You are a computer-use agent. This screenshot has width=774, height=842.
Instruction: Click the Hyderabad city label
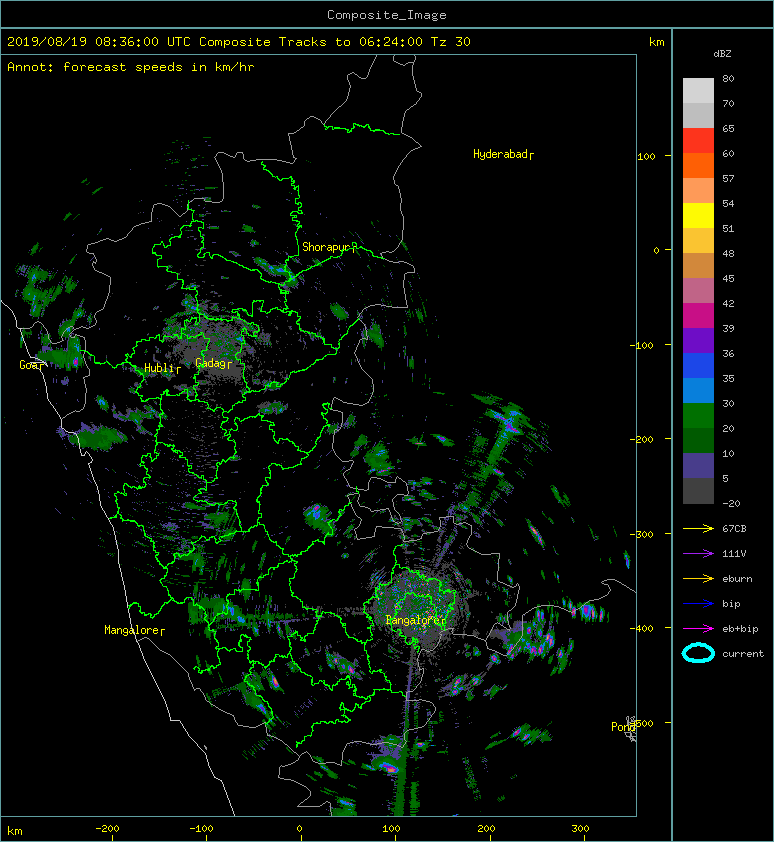(501, 155)
